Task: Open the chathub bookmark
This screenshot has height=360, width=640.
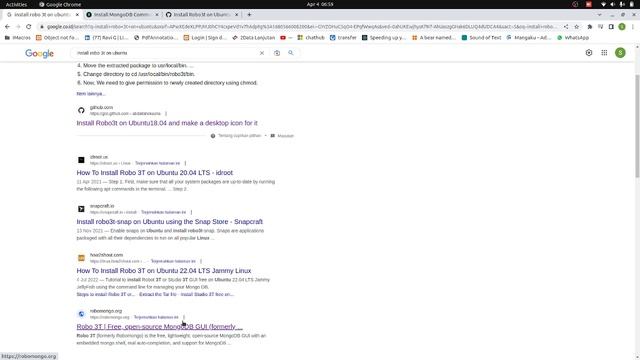Action: point(311,38)
